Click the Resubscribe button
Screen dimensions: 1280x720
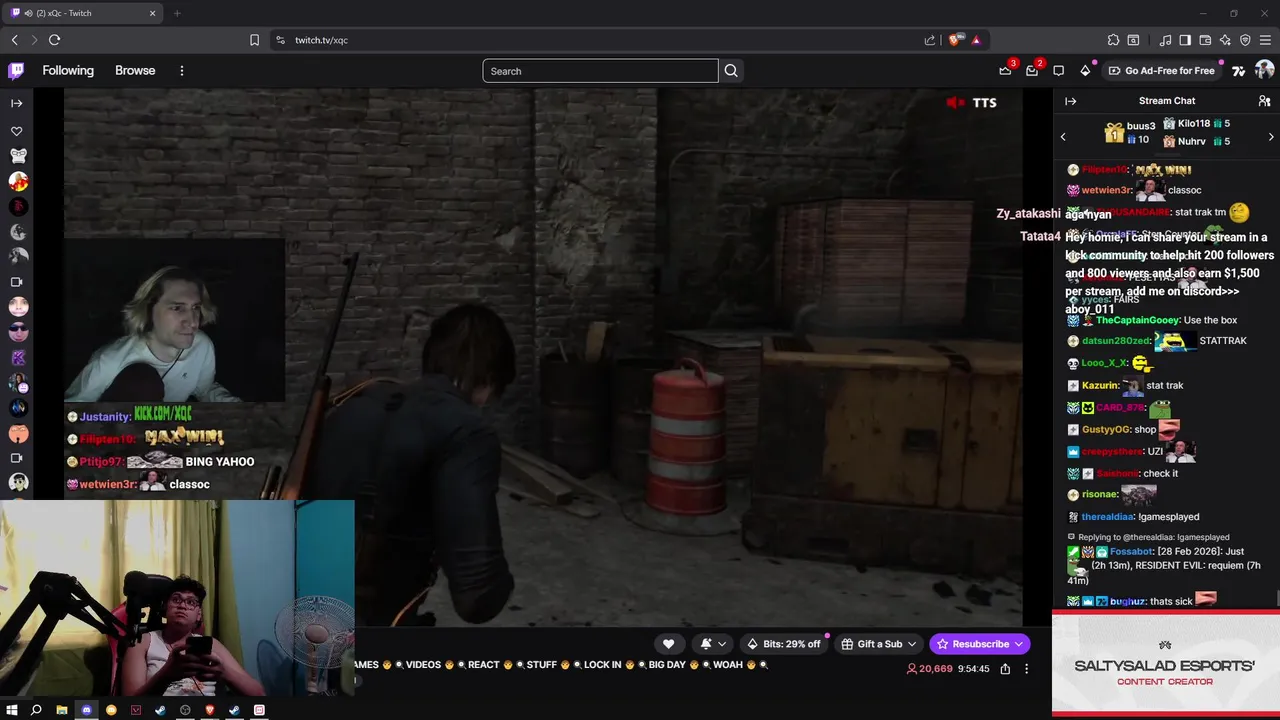(979, 644)
